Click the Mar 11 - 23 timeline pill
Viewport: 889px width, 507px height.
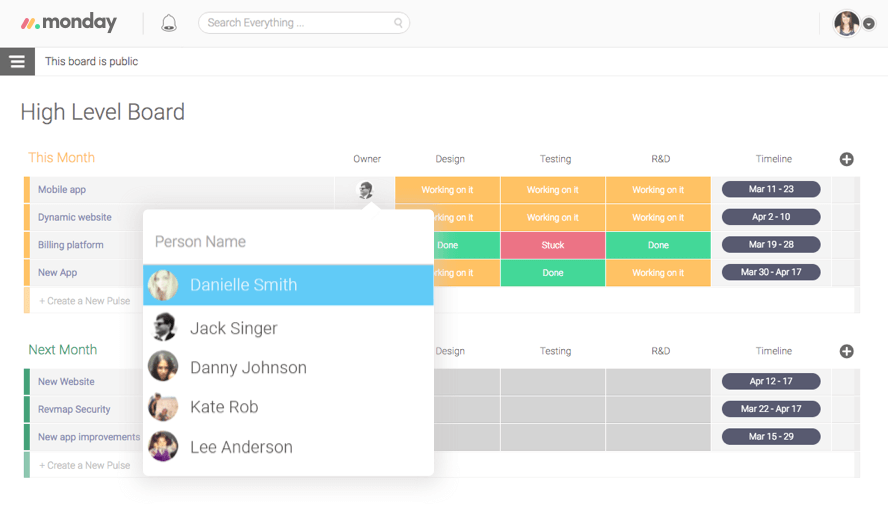coord(770,189)
